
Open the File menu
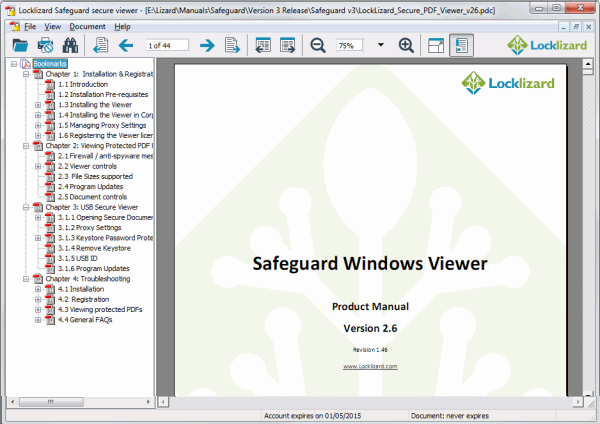coord(29,26)
